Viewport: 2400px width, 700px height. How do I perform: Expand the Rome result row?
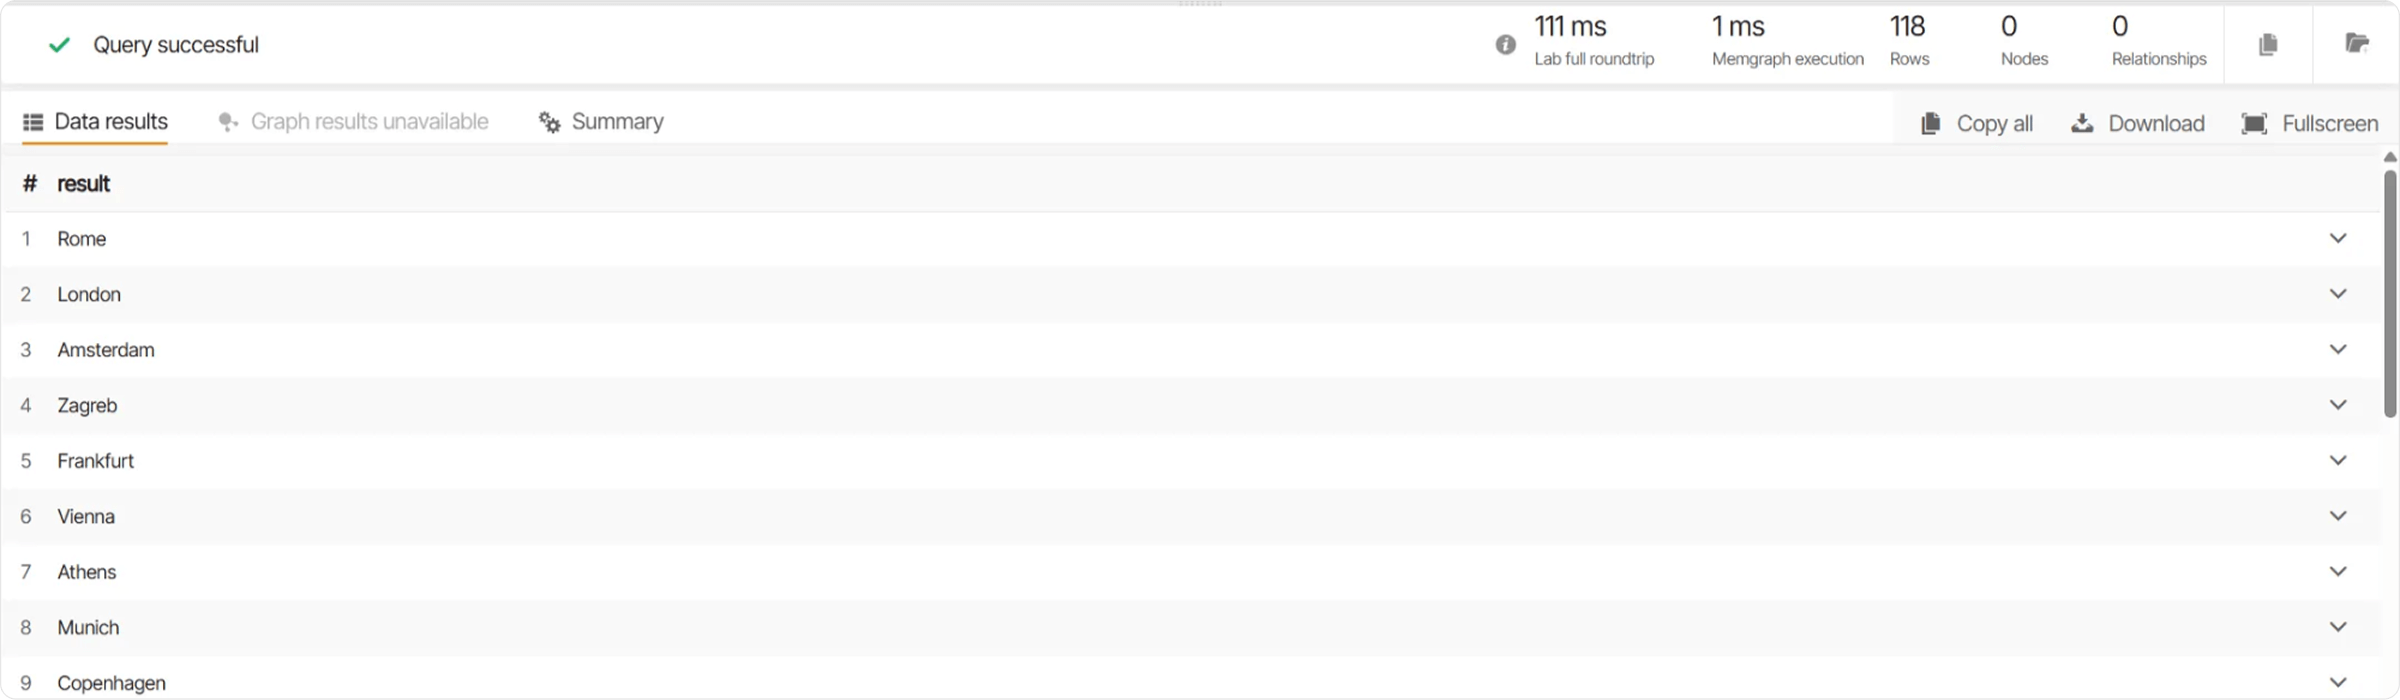[2338, 238]
